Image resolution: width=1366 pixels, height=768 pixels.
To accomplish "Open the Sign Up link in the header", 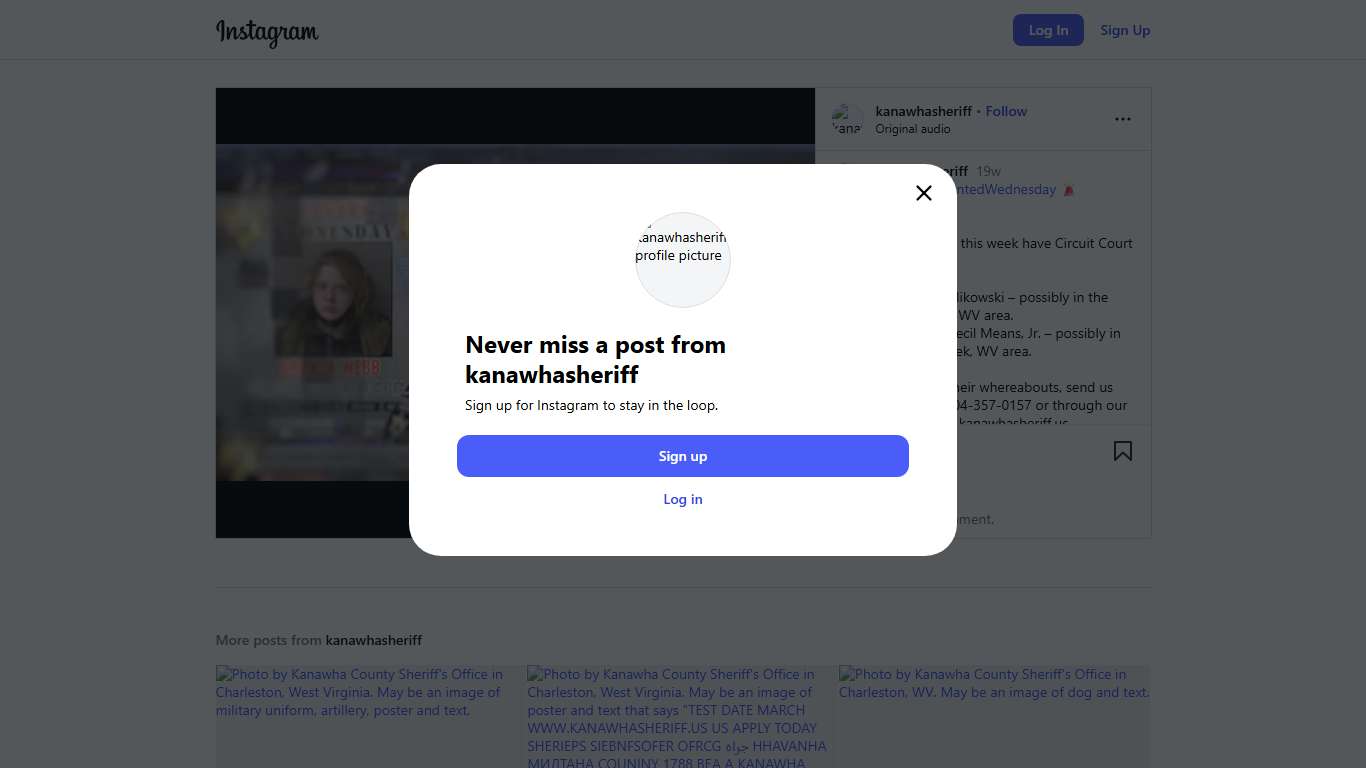I will click(x=1125, y=30).
